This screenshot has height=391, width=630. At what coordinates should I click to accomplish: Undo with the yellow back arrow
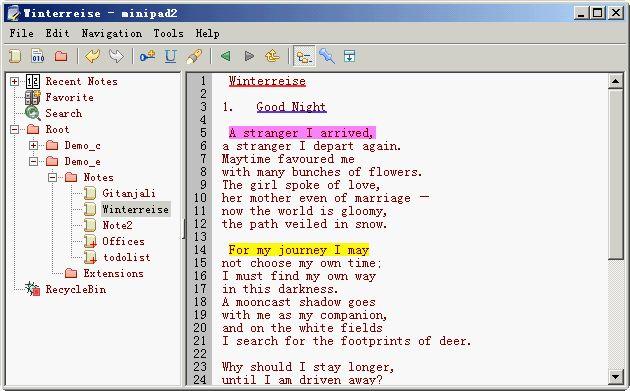(93, 56)
